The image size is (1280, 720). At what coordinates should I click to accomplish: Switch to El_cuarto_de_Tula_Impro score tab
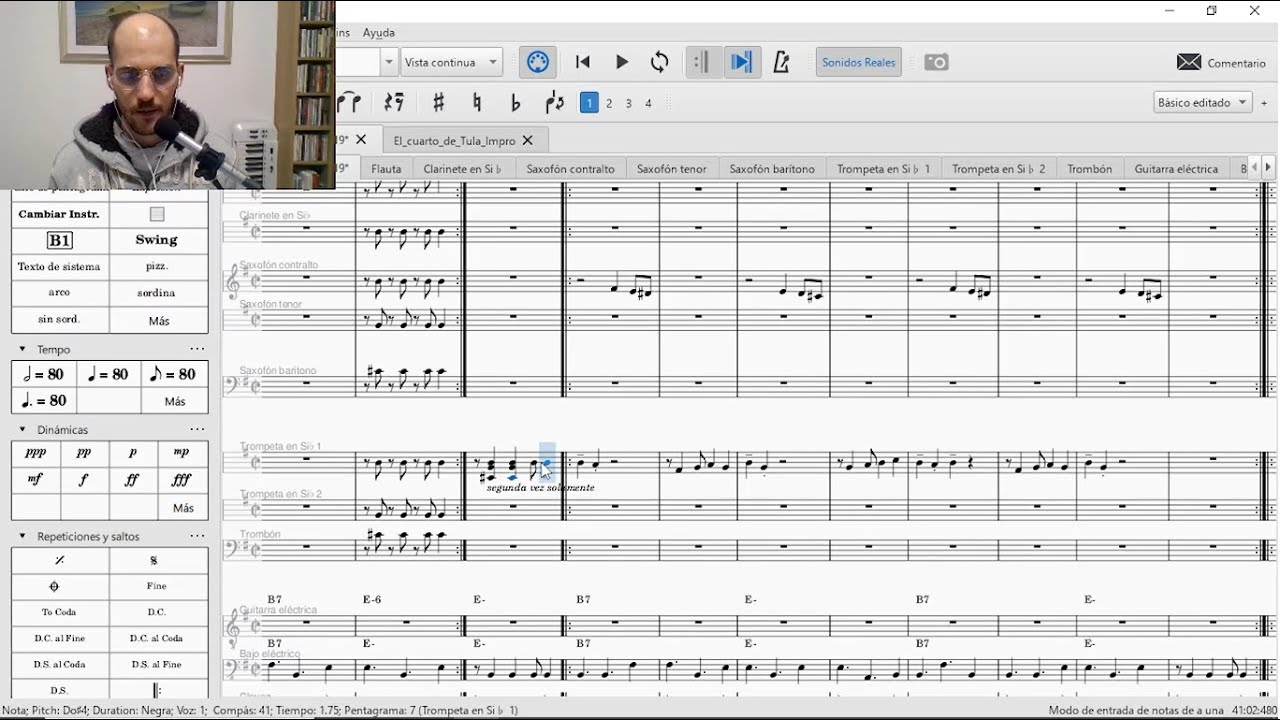tap(455, 140)
